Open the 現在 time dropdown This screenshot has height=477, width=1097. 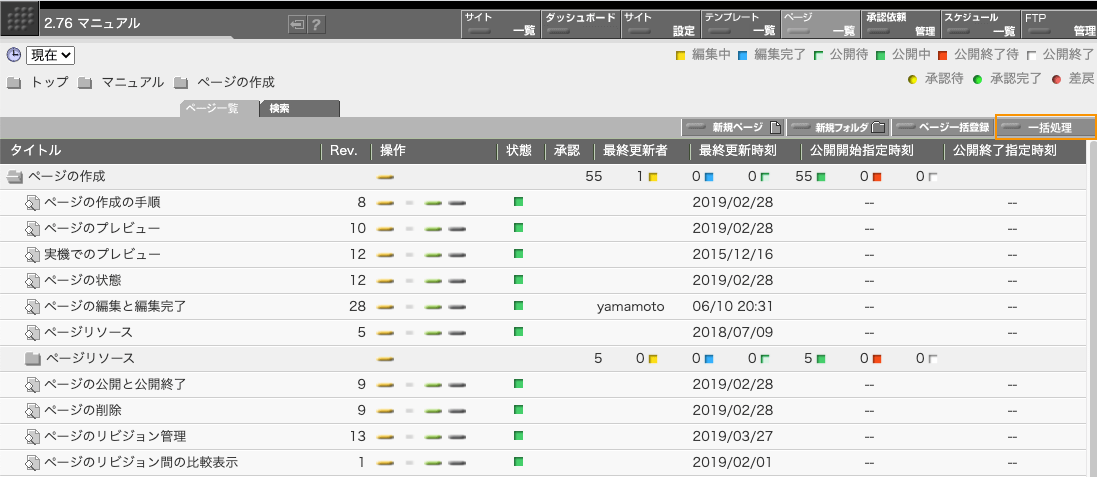coord(50,55)
